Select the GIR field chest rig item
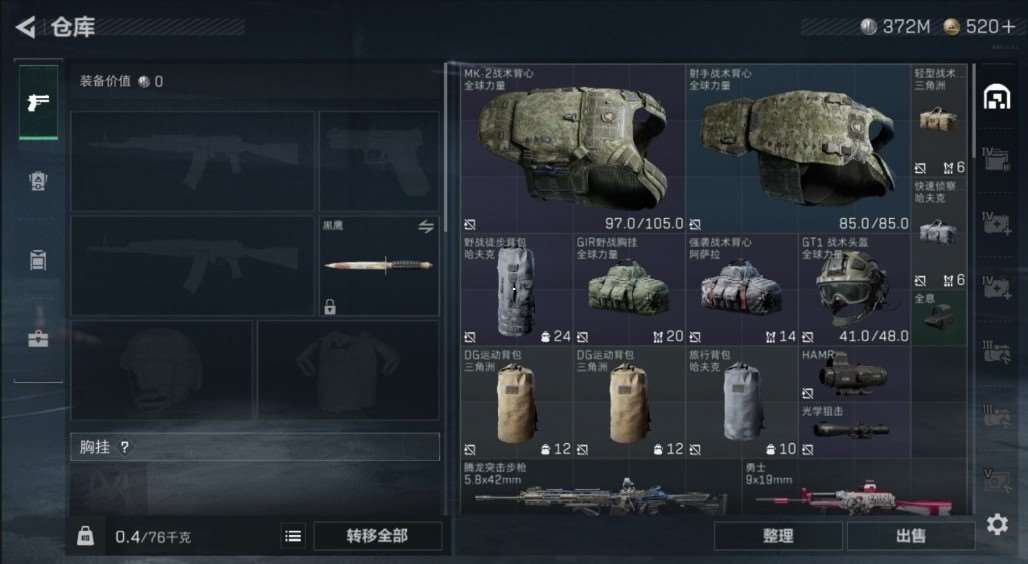1028x564 pixels. point(629,290)
